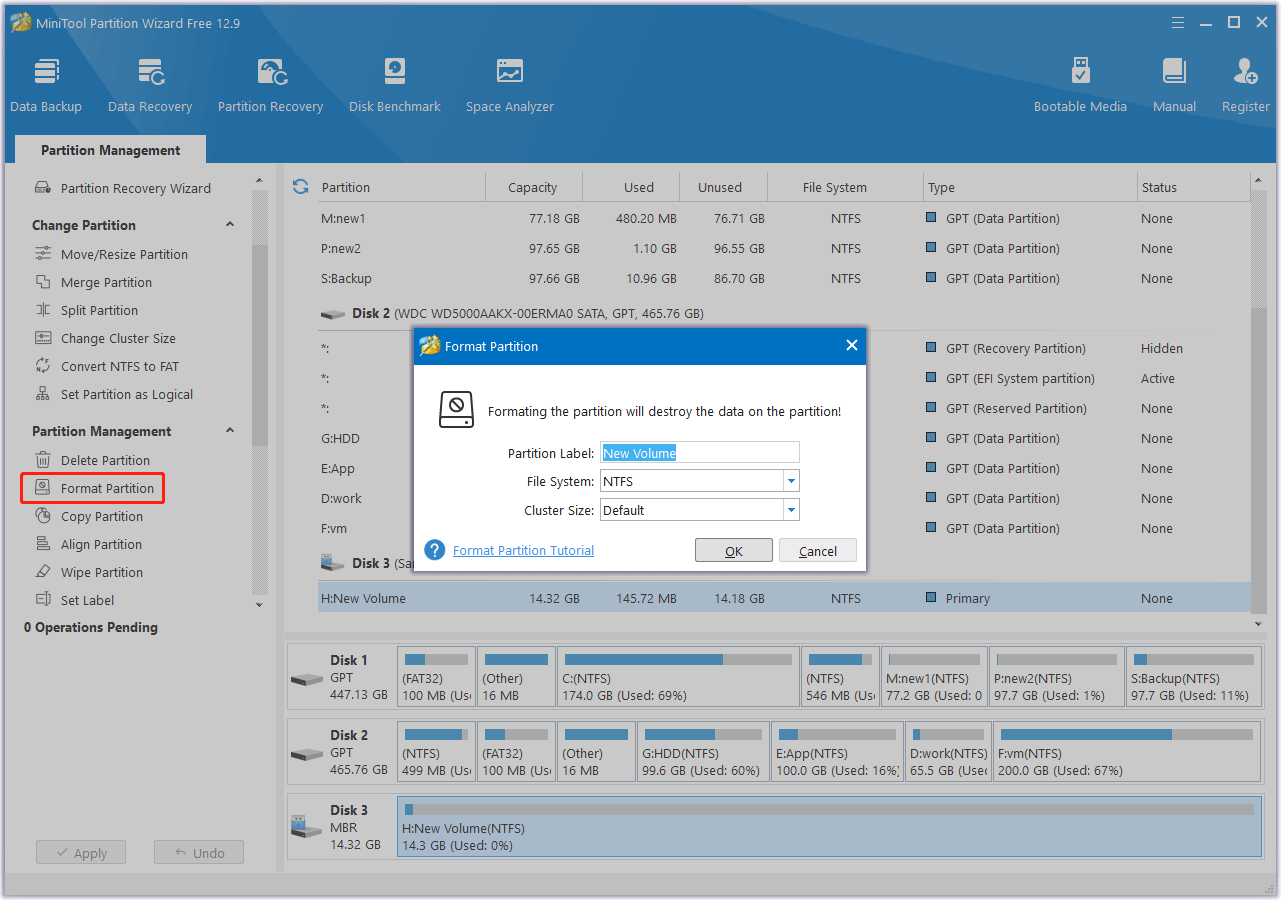This screenshot has height=900, width=1281.
Task: Open the hamburger menu
Action: 1177,22
